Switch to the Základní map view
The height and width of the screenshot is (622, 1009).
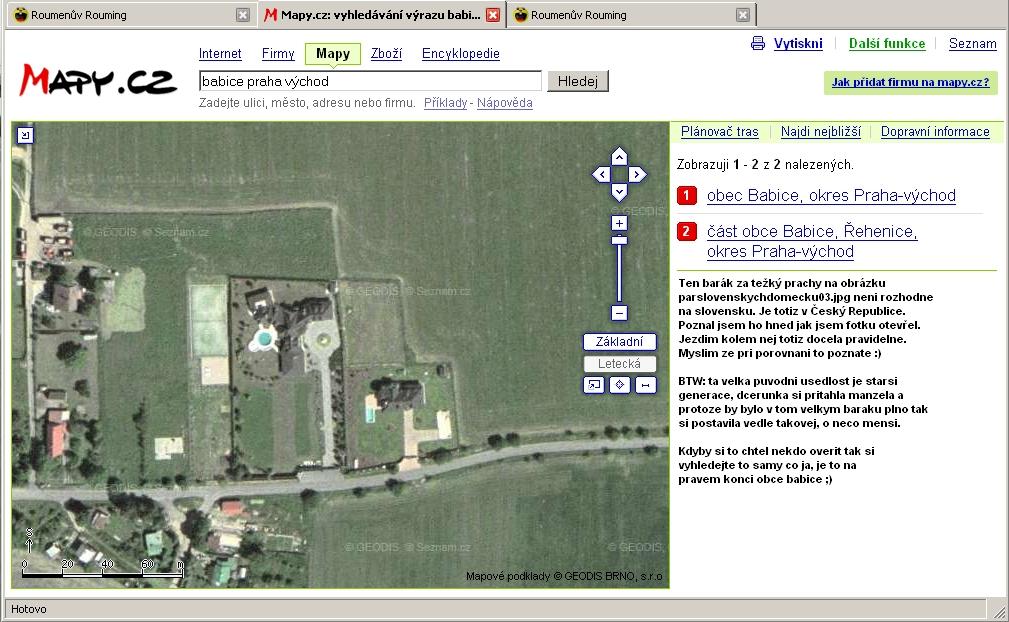(x=619, y=342)
